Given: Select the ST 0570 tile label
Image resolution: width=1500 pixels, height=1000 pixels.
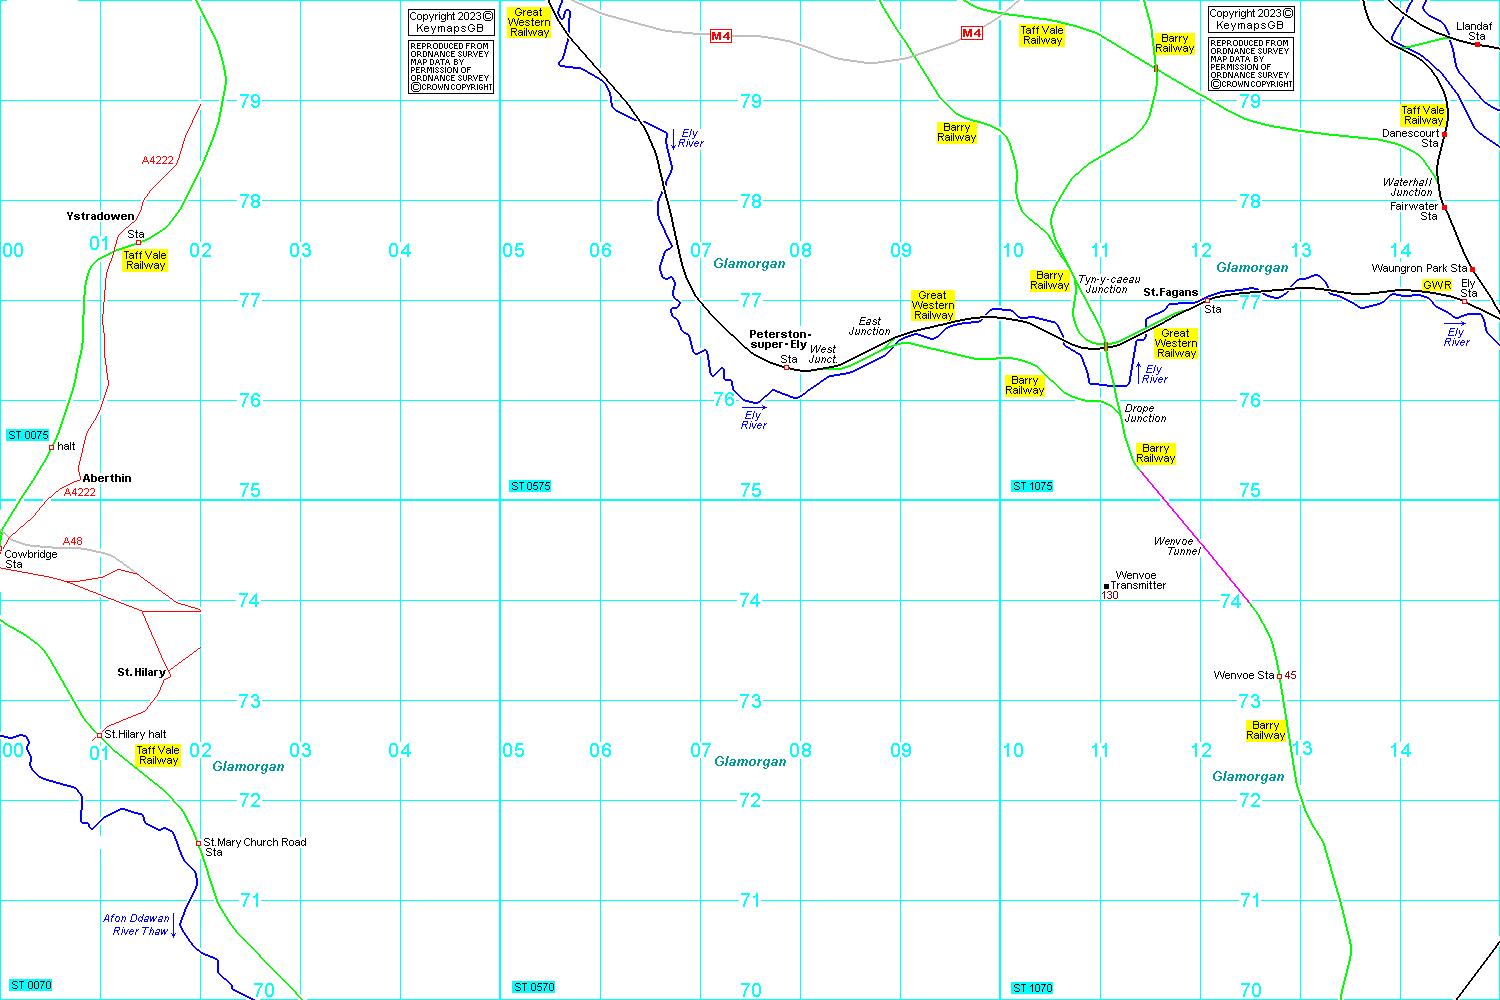Looking at the screenshot, I should click(533, 987).
